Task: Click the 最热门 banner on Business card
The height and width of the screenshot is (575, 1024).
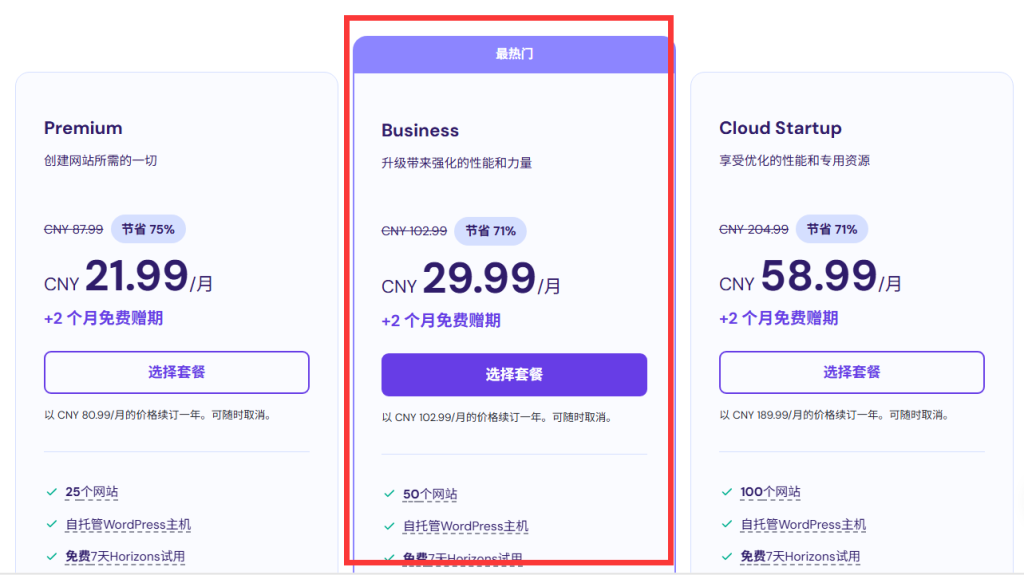Action: point(514,54)
